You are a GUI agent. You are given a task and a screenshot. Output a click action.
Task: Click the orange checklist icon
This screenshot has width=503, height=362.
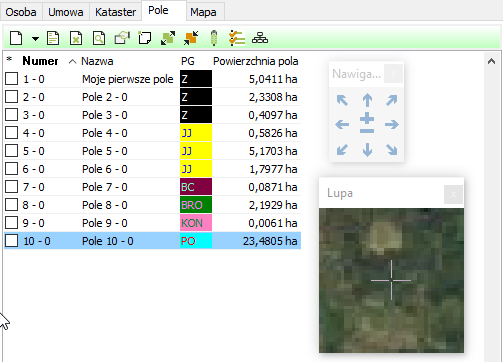(237, 38)
